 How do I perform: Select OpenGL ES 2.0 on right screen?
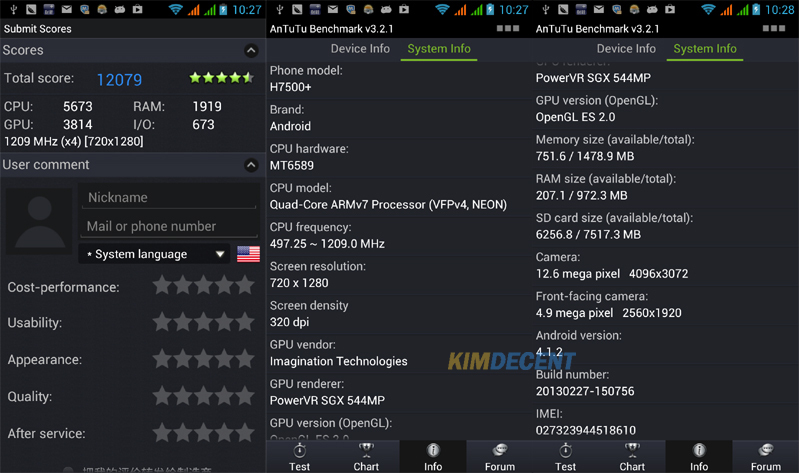point(576,117)
